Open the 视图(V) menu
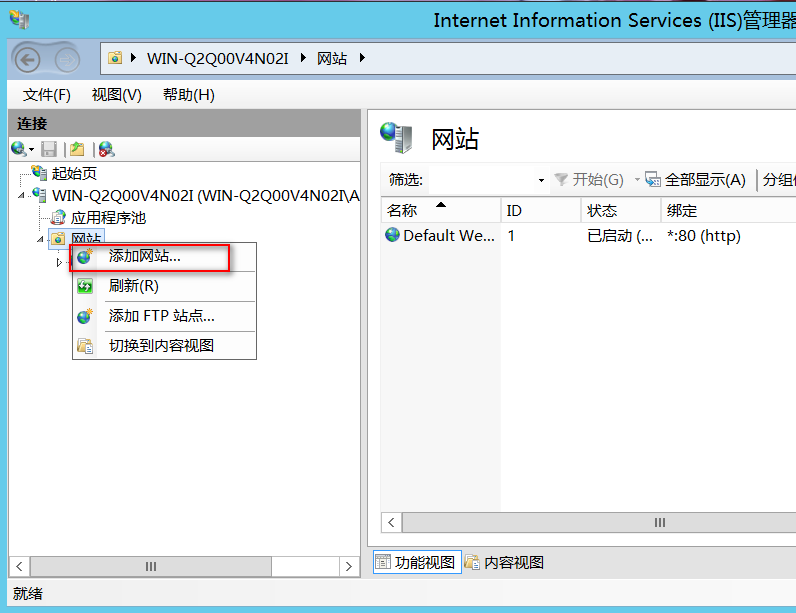Screen dimensions: 796x613 click(116, 95)
